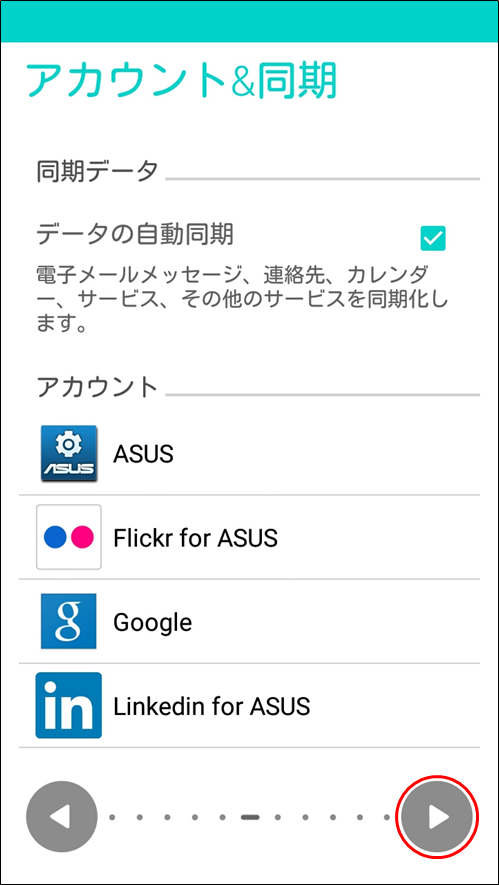Tap the アカウント&同期 title
Viewport: 499px width, 885px height.
(181, 81)
